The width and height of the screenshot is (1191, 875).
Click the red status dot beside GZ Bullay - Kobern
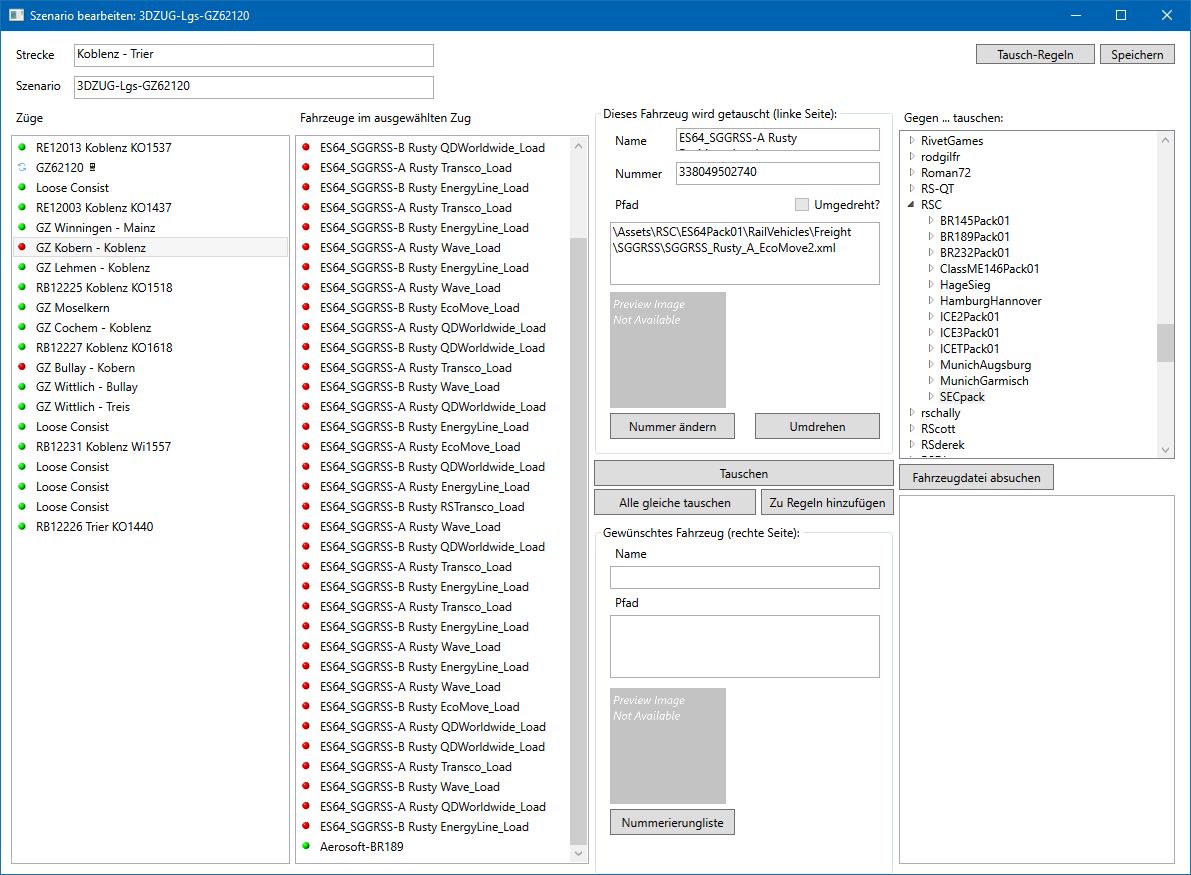coord(22,367)
